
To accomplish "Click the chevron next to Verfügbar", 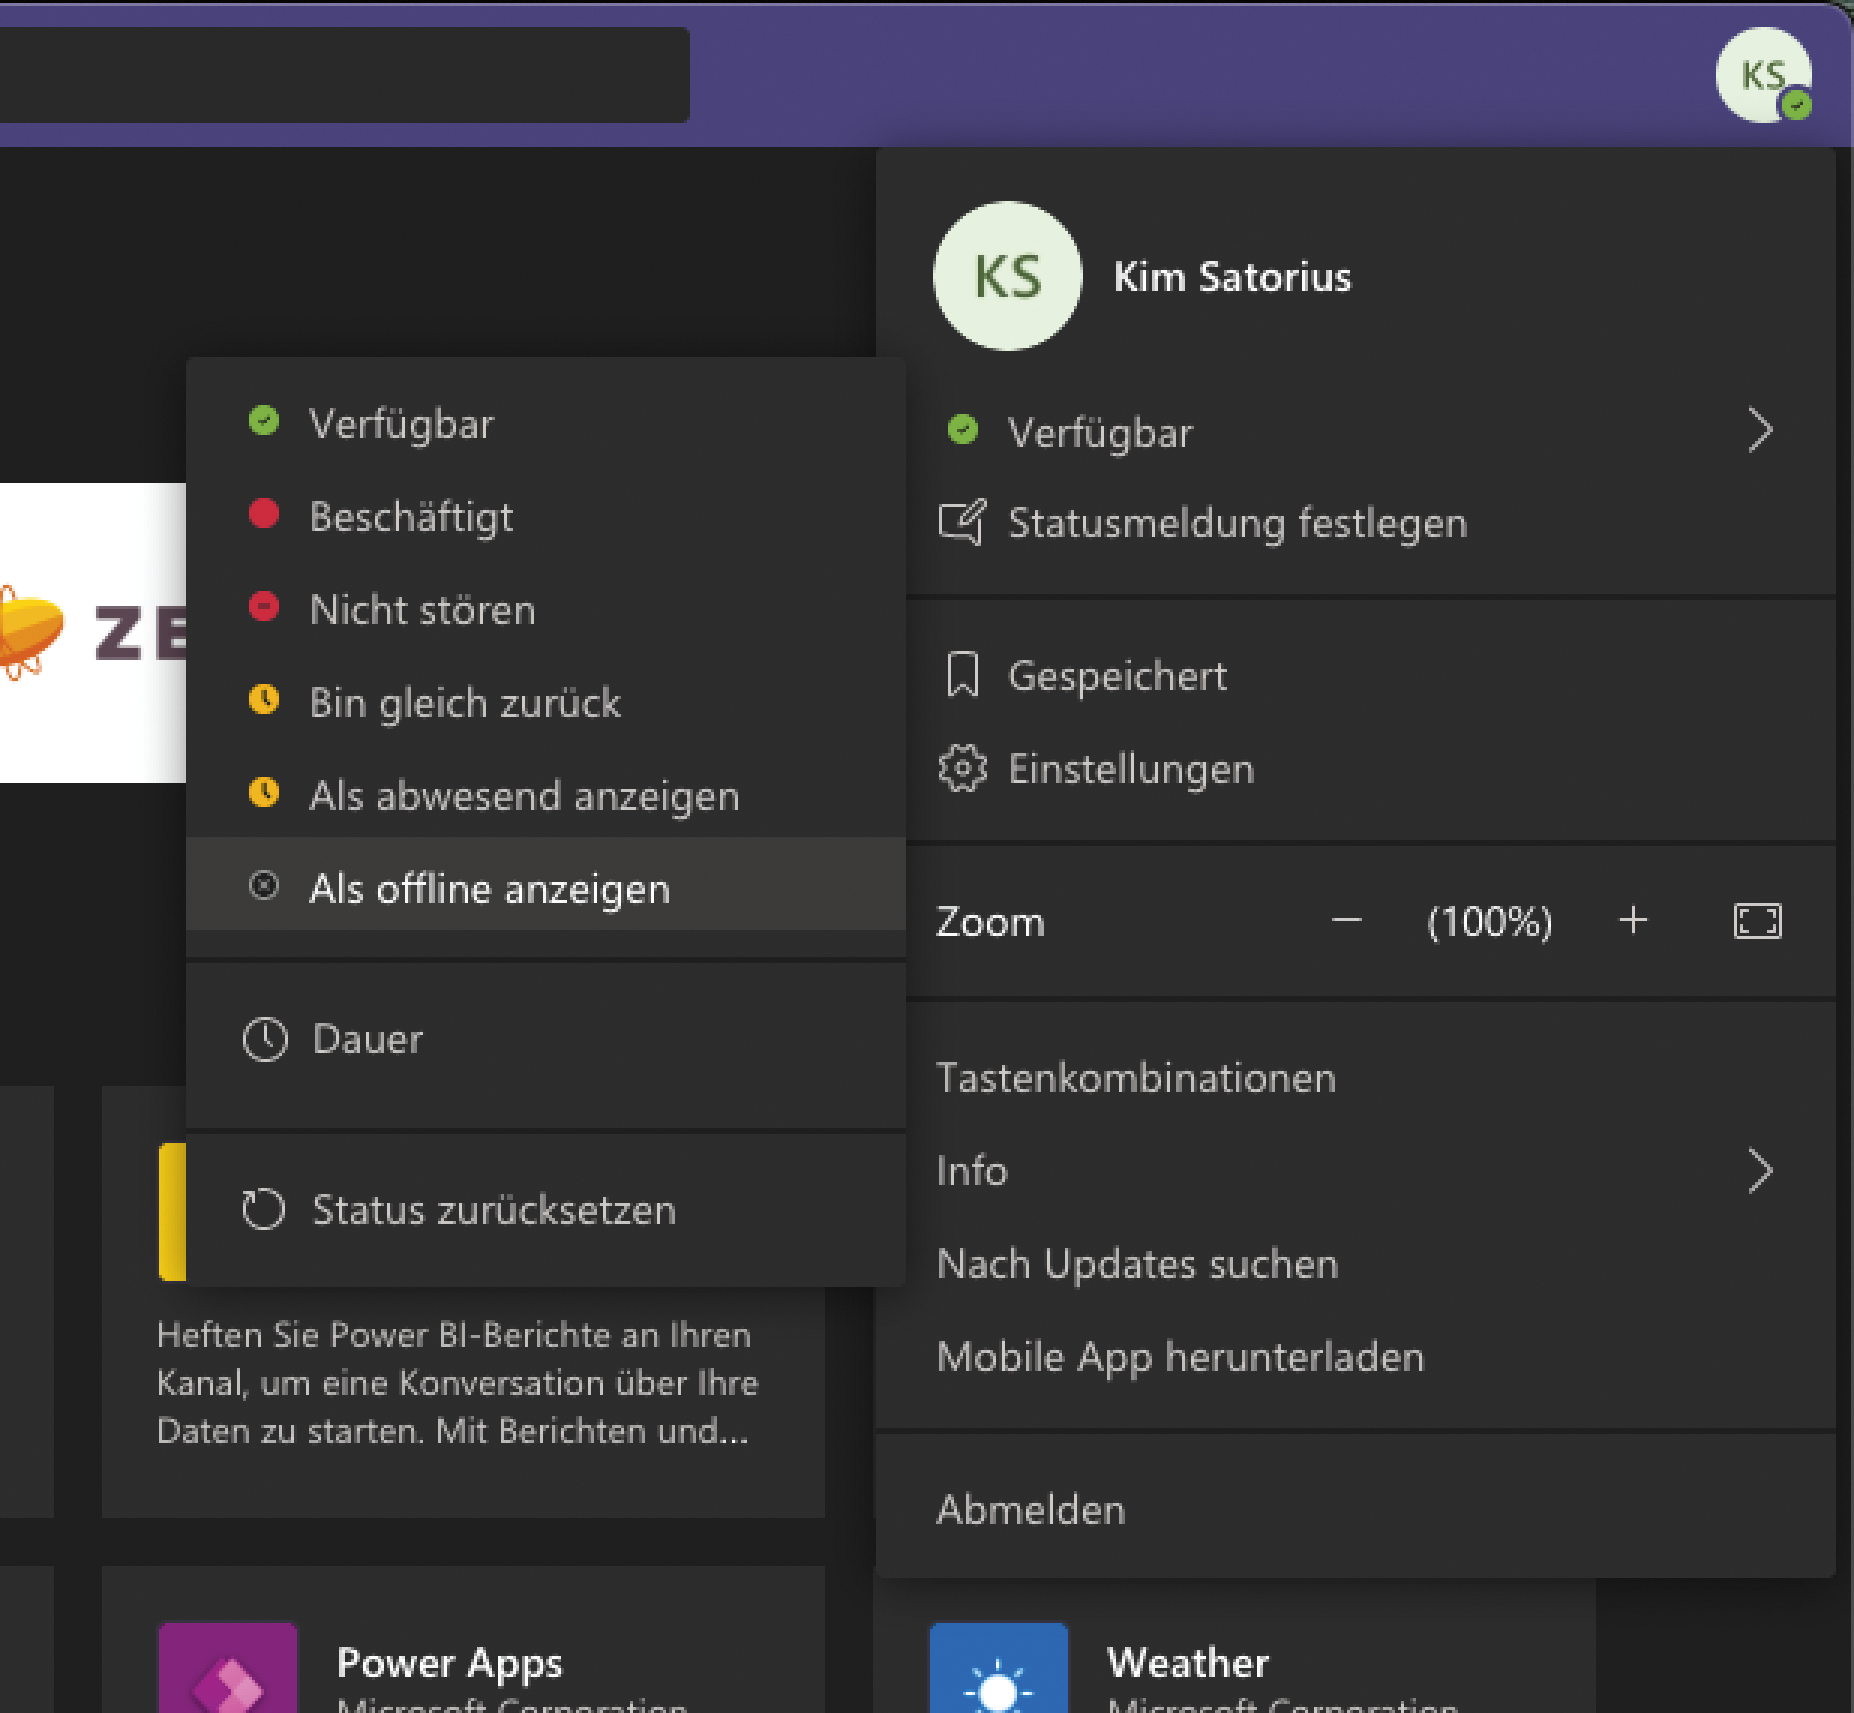I will click(1760, 431).
